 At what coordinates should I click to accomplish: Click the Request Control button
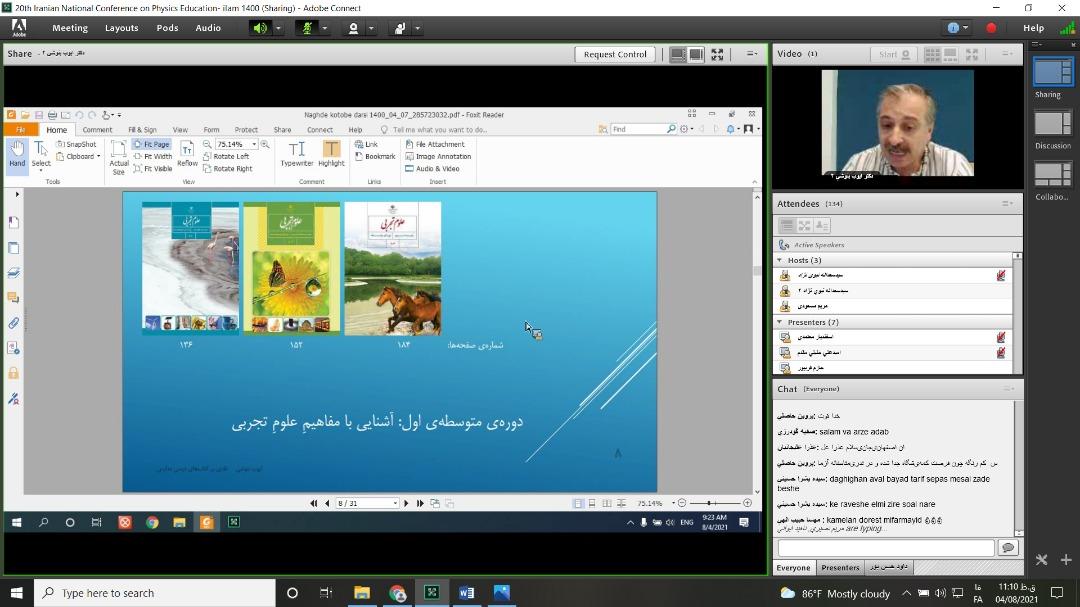click(615, 54)
